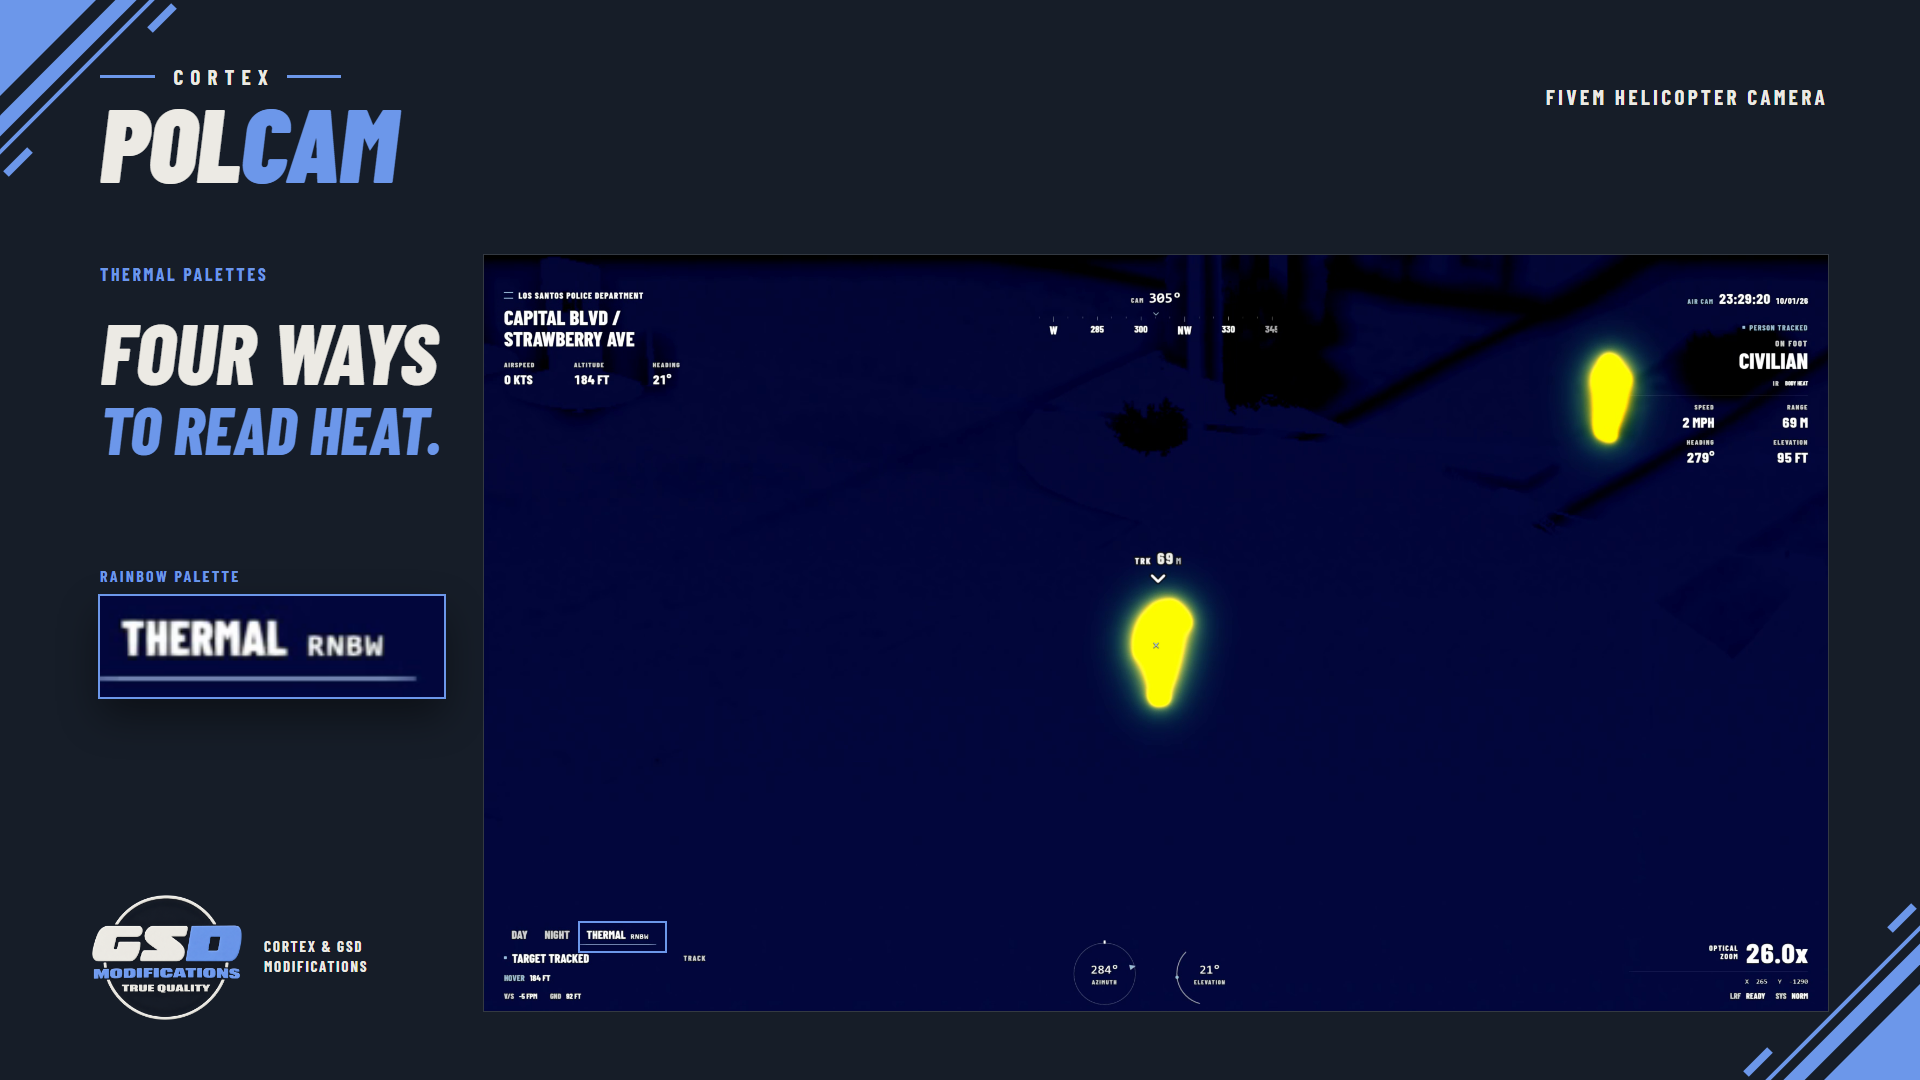This screenshot has width=1920, height=1080.
Task: Click the CAM 305° bearing readout
Action: click(x=1156, y=298)
